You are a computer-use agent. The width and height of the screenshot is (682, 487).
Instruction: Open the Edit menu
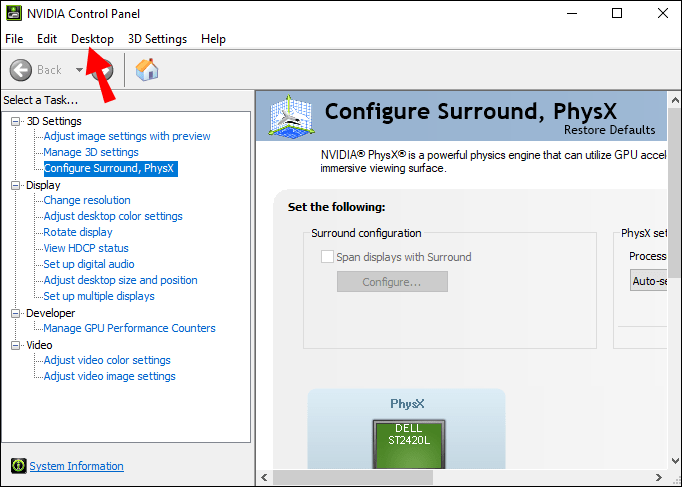[x=47, y=39]
